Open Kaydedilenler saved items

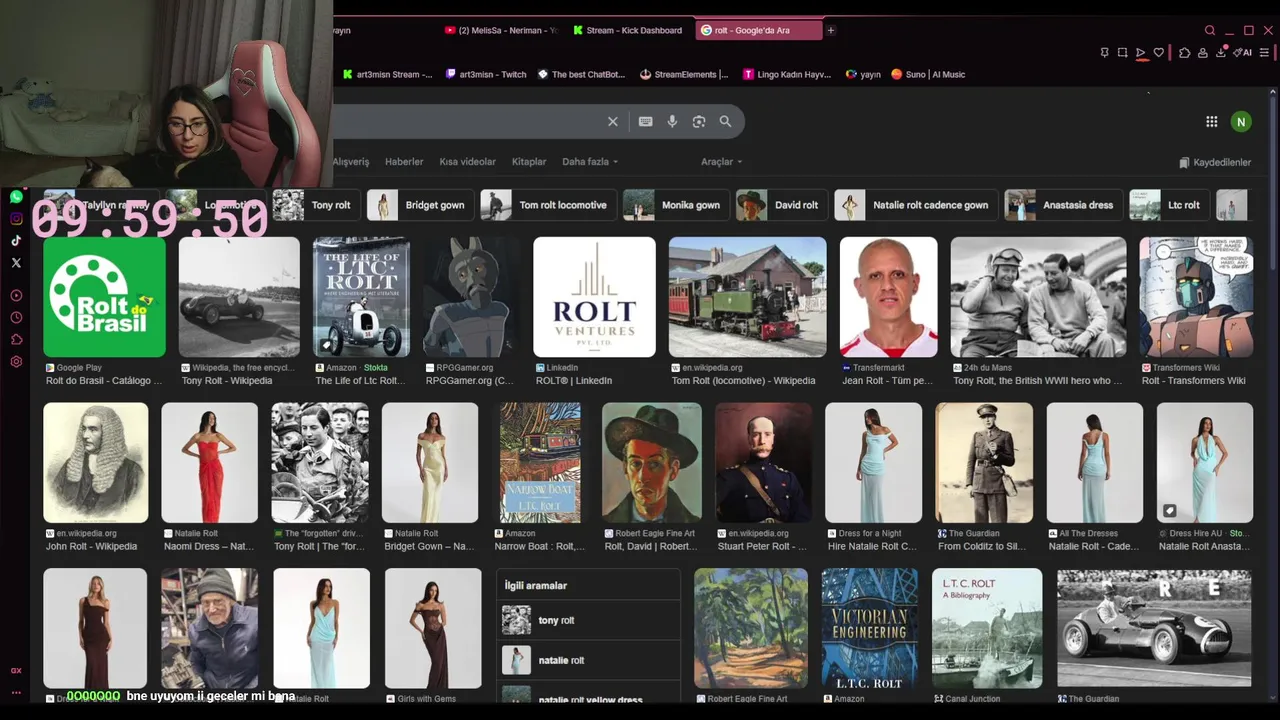point(1215,162)
